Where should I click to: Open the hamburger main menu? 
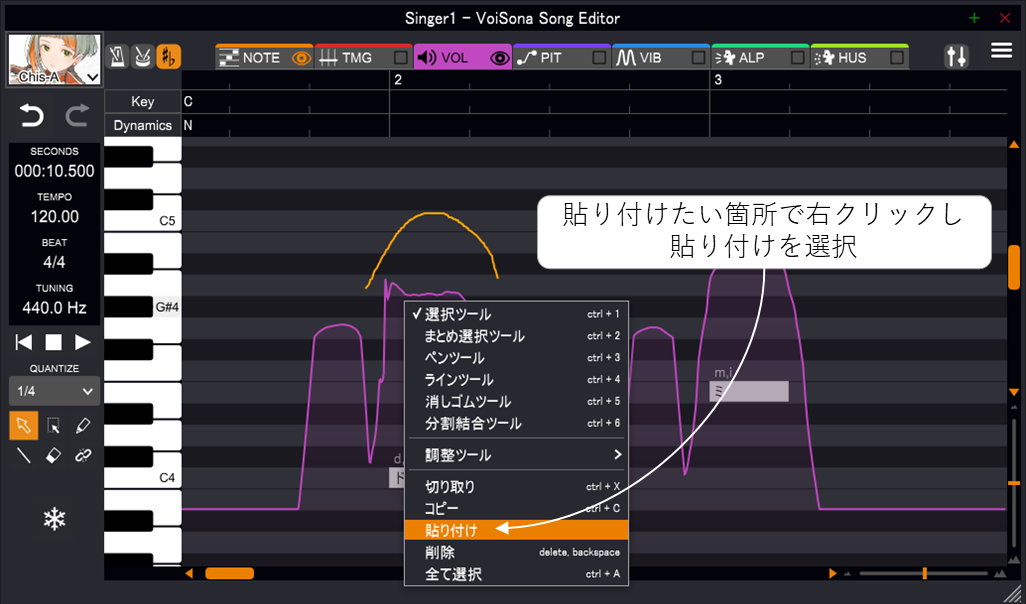coord(1002,50)
